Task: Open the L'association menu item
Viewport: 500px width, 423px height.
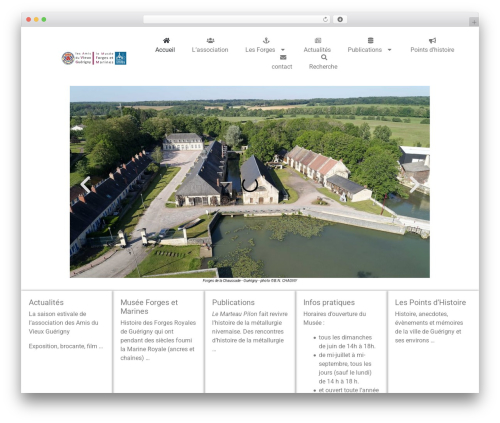Action: click(210, 50)
